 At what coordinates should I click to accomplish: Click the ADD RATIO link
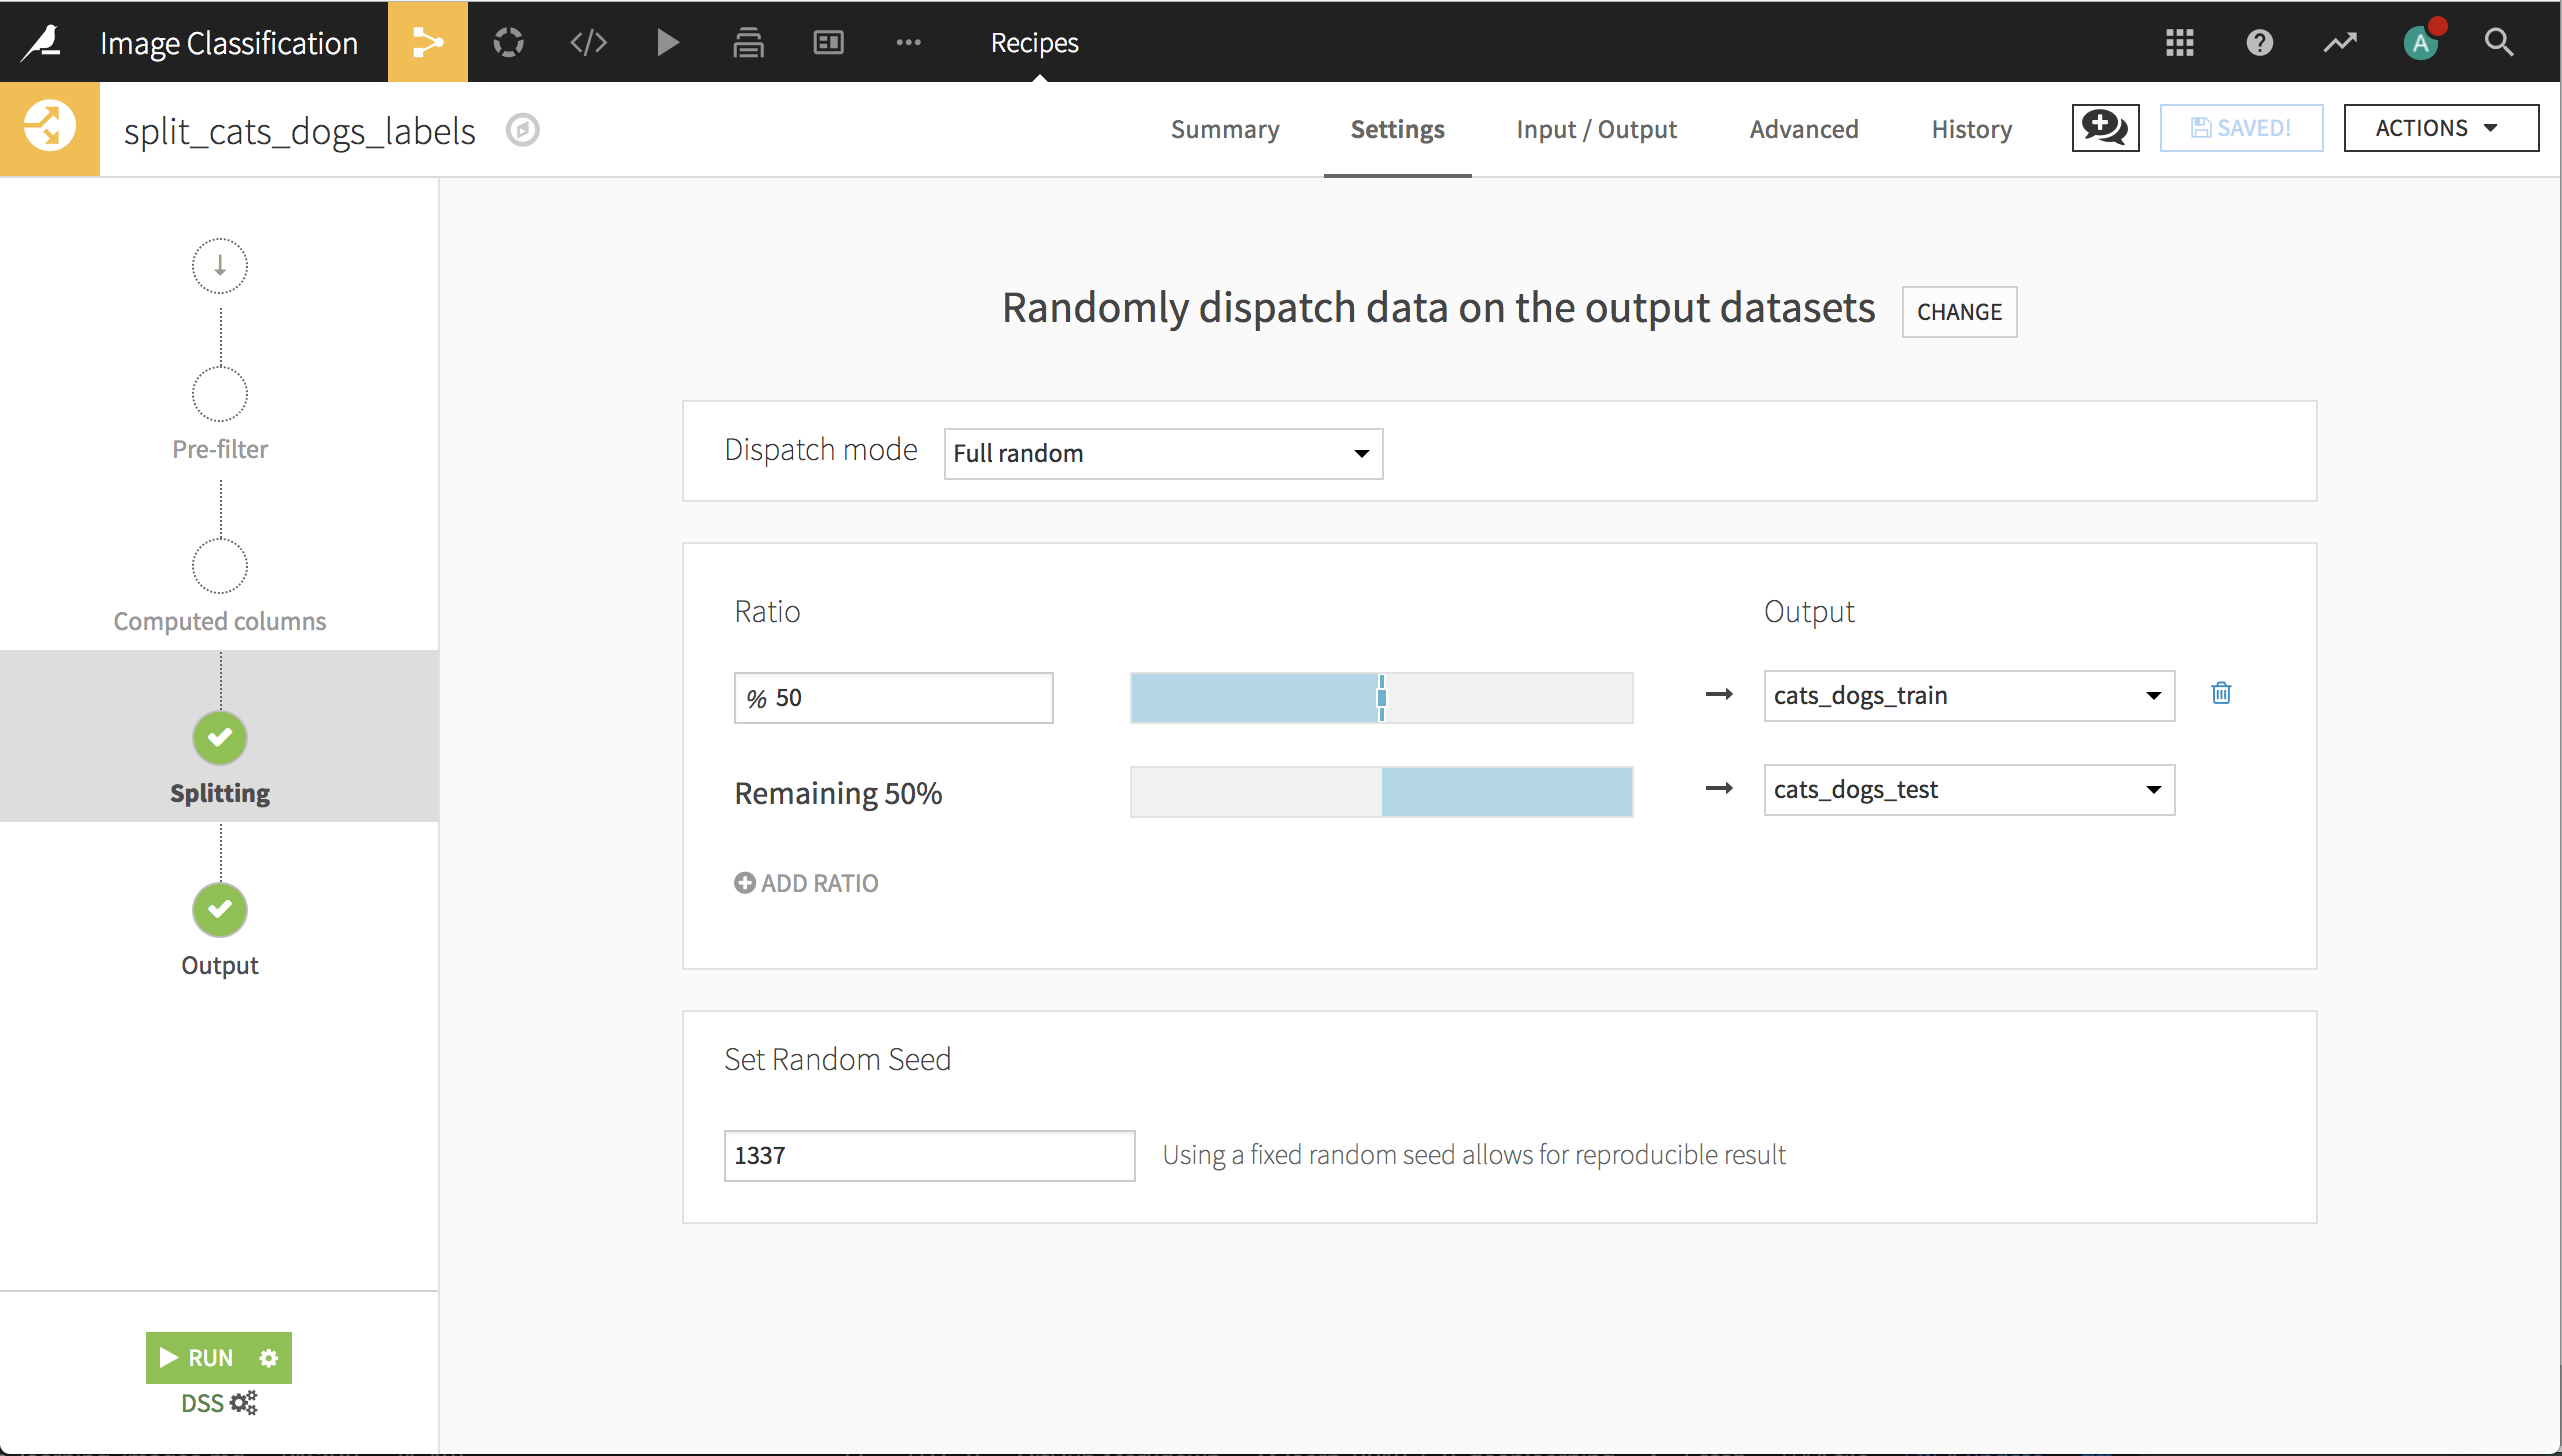[x=806, y=882]
